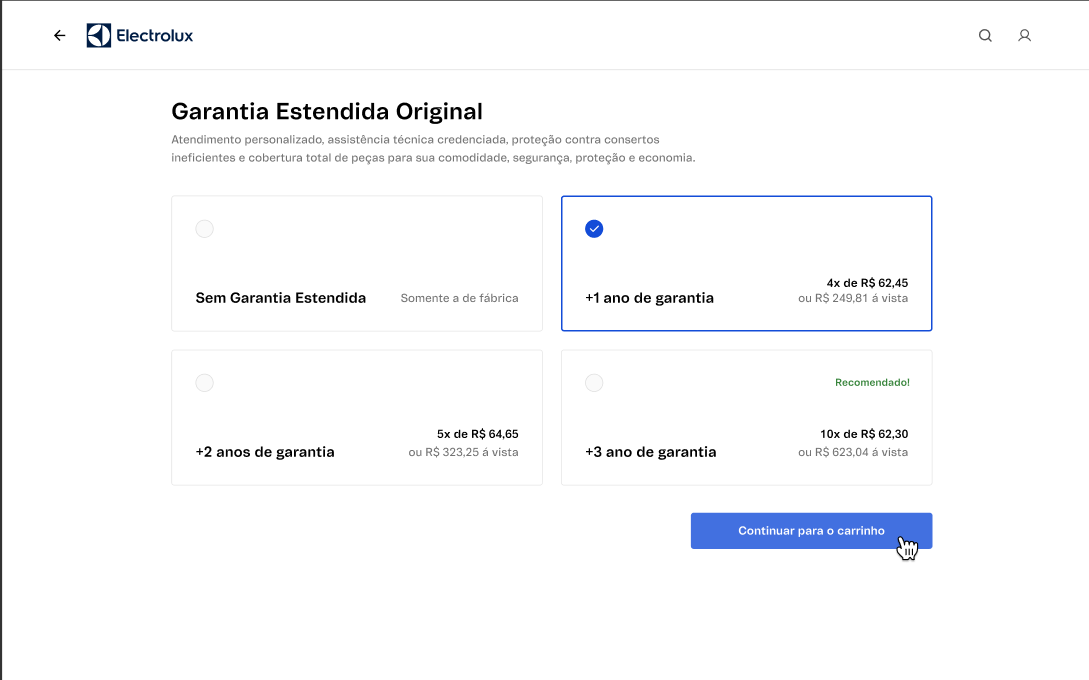Click Continuar para o carrinho button
Screen dimensions: 1089x680
pos(811,531)
